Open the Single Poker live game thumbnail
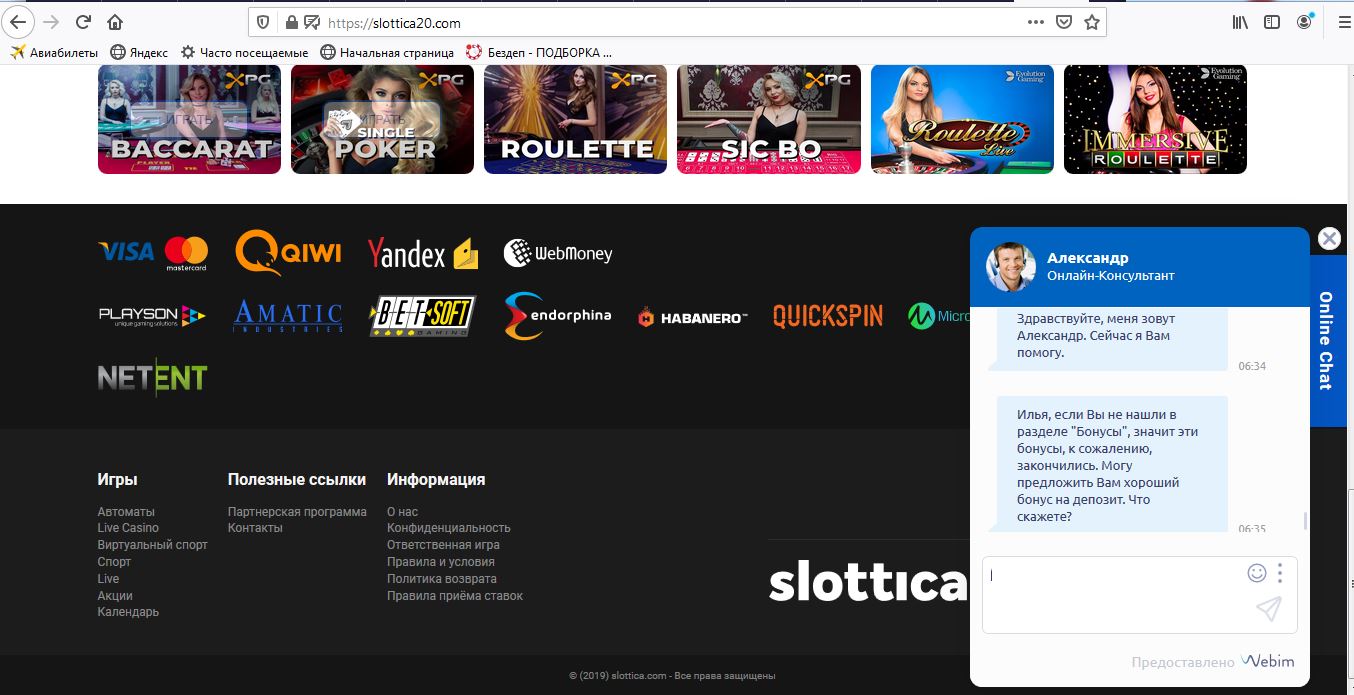 point(382,119)
